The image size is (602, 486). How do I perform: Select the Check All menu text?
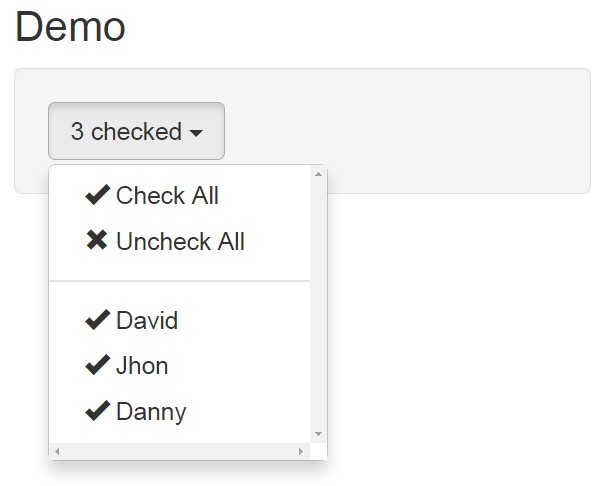pos(167,196)
